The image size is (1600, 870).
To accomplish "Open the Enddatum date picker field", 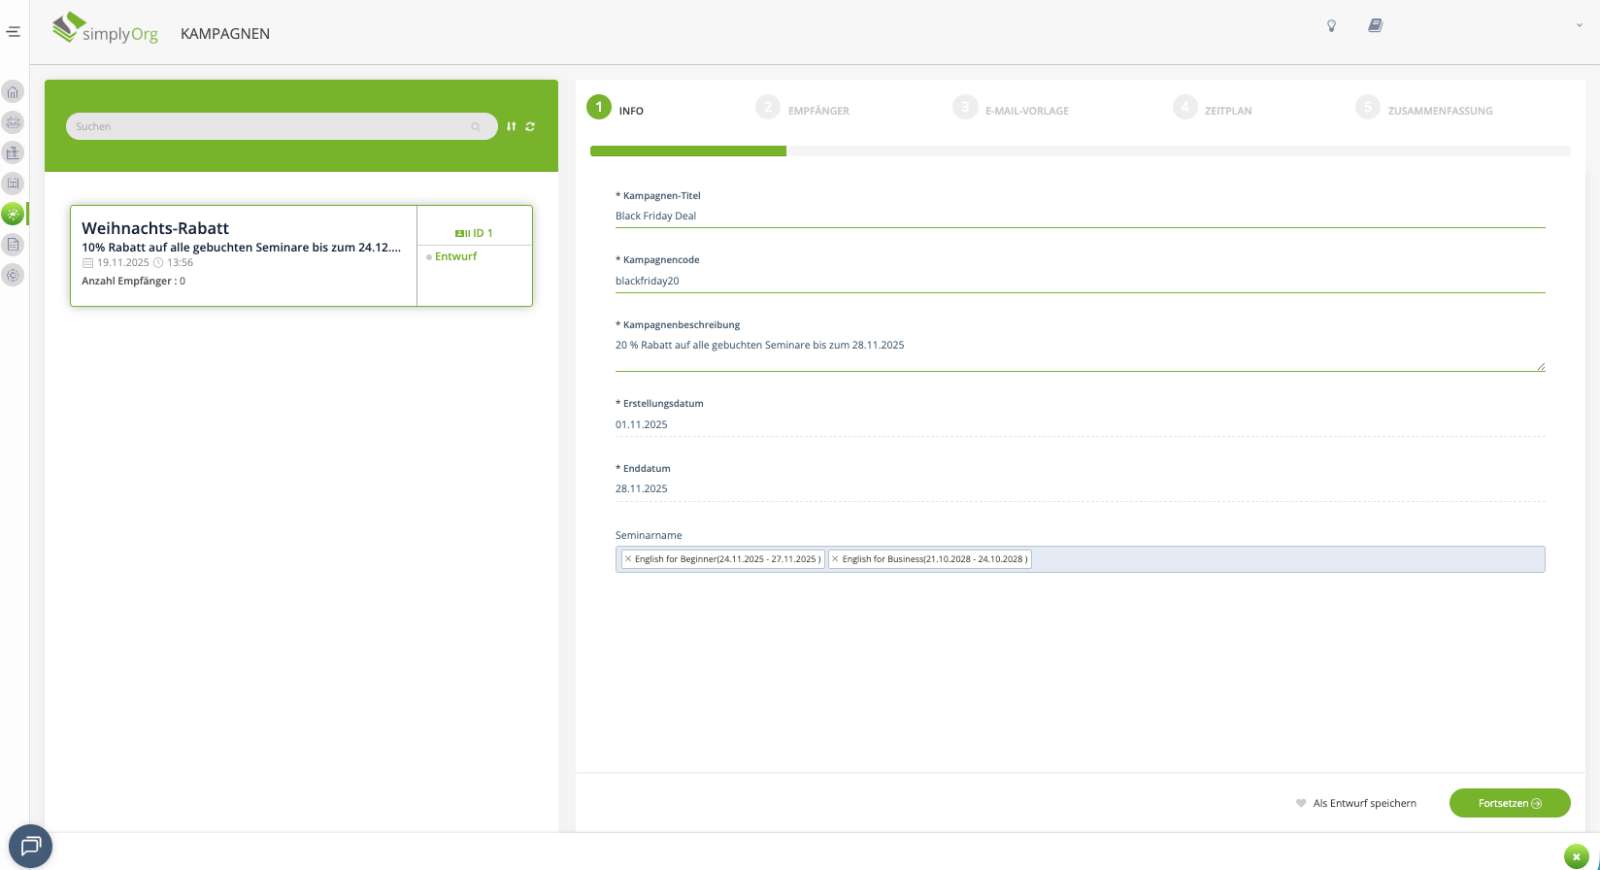I will pyautogui.click(x=1079, y=489).
